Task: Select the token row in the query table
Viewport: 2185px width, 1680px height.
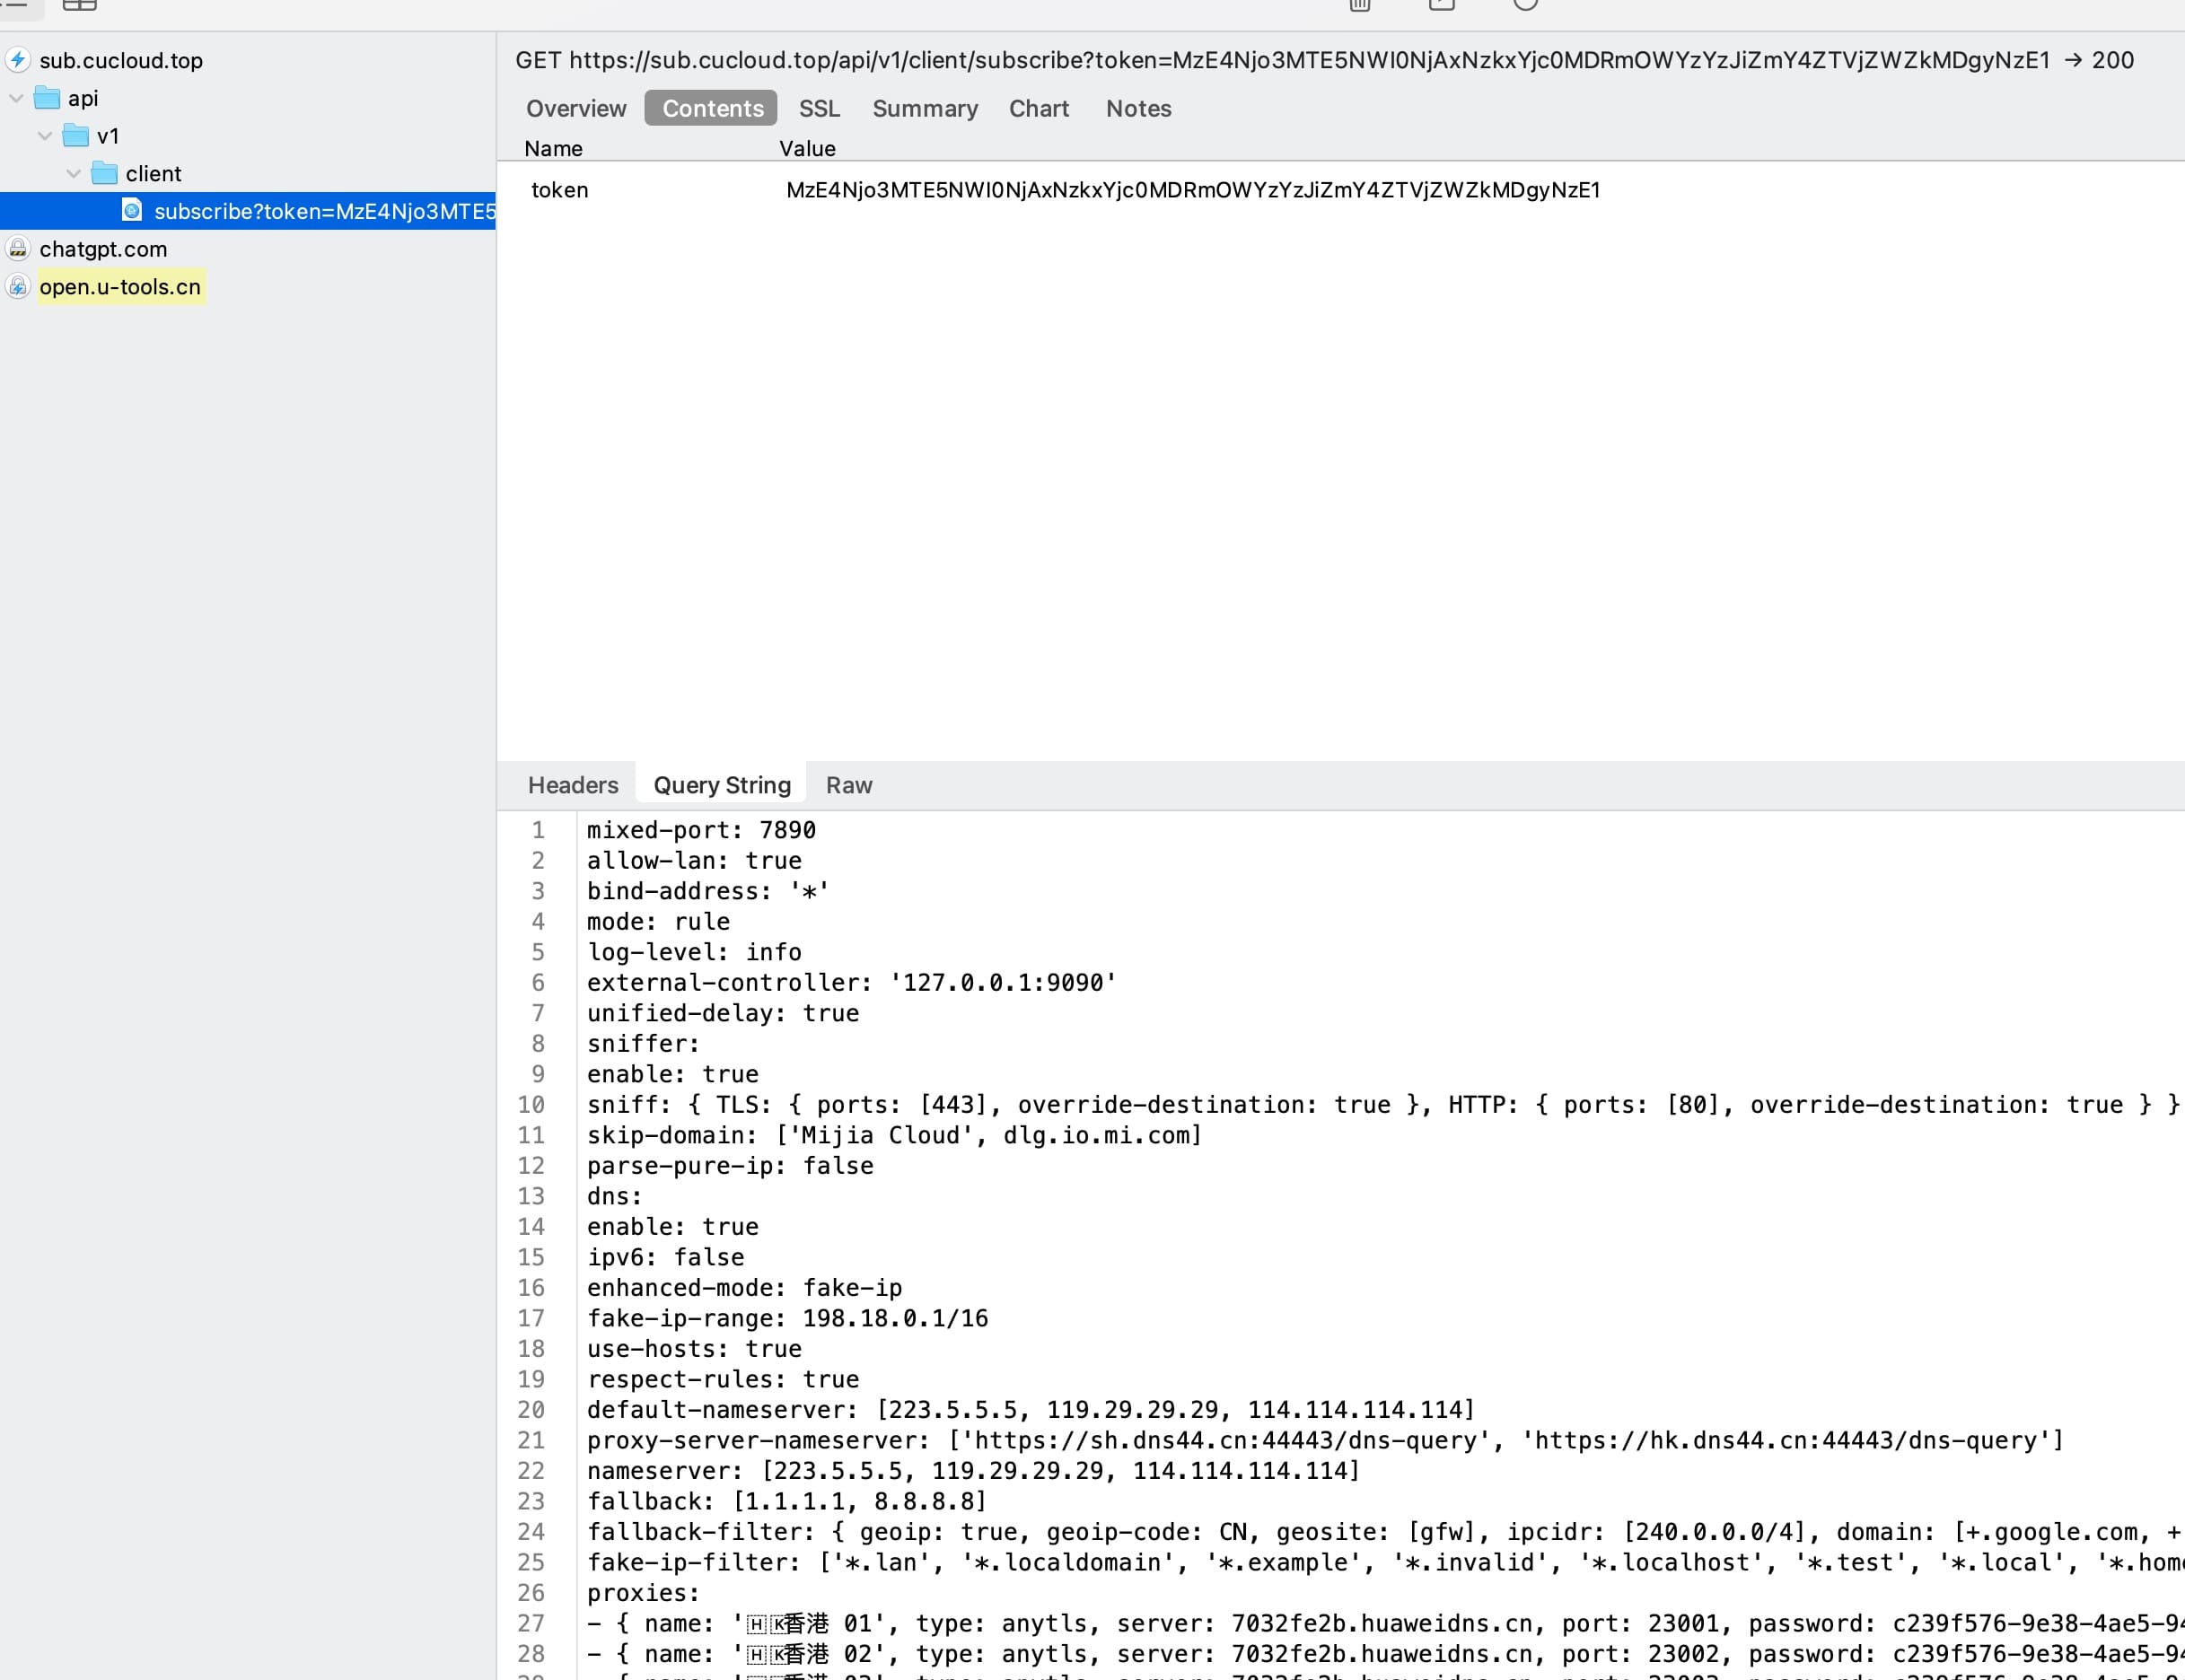Action: (1340, 190)
